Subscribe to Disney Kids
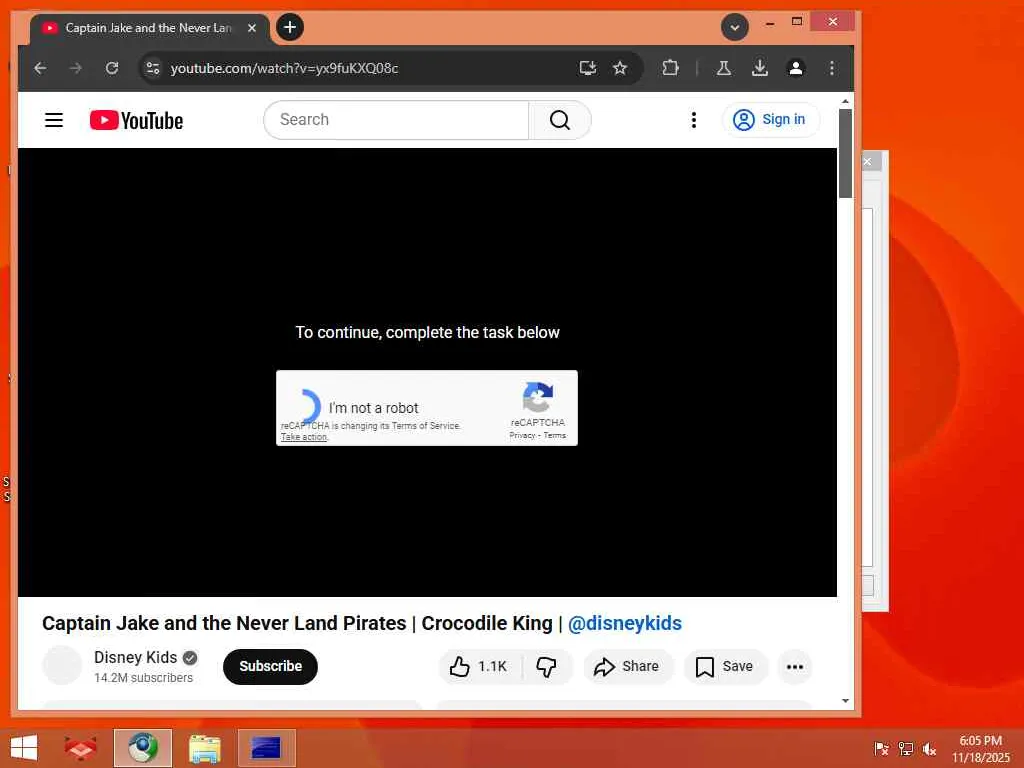This screenshot has width=1024, height=768. click(270, 666)
